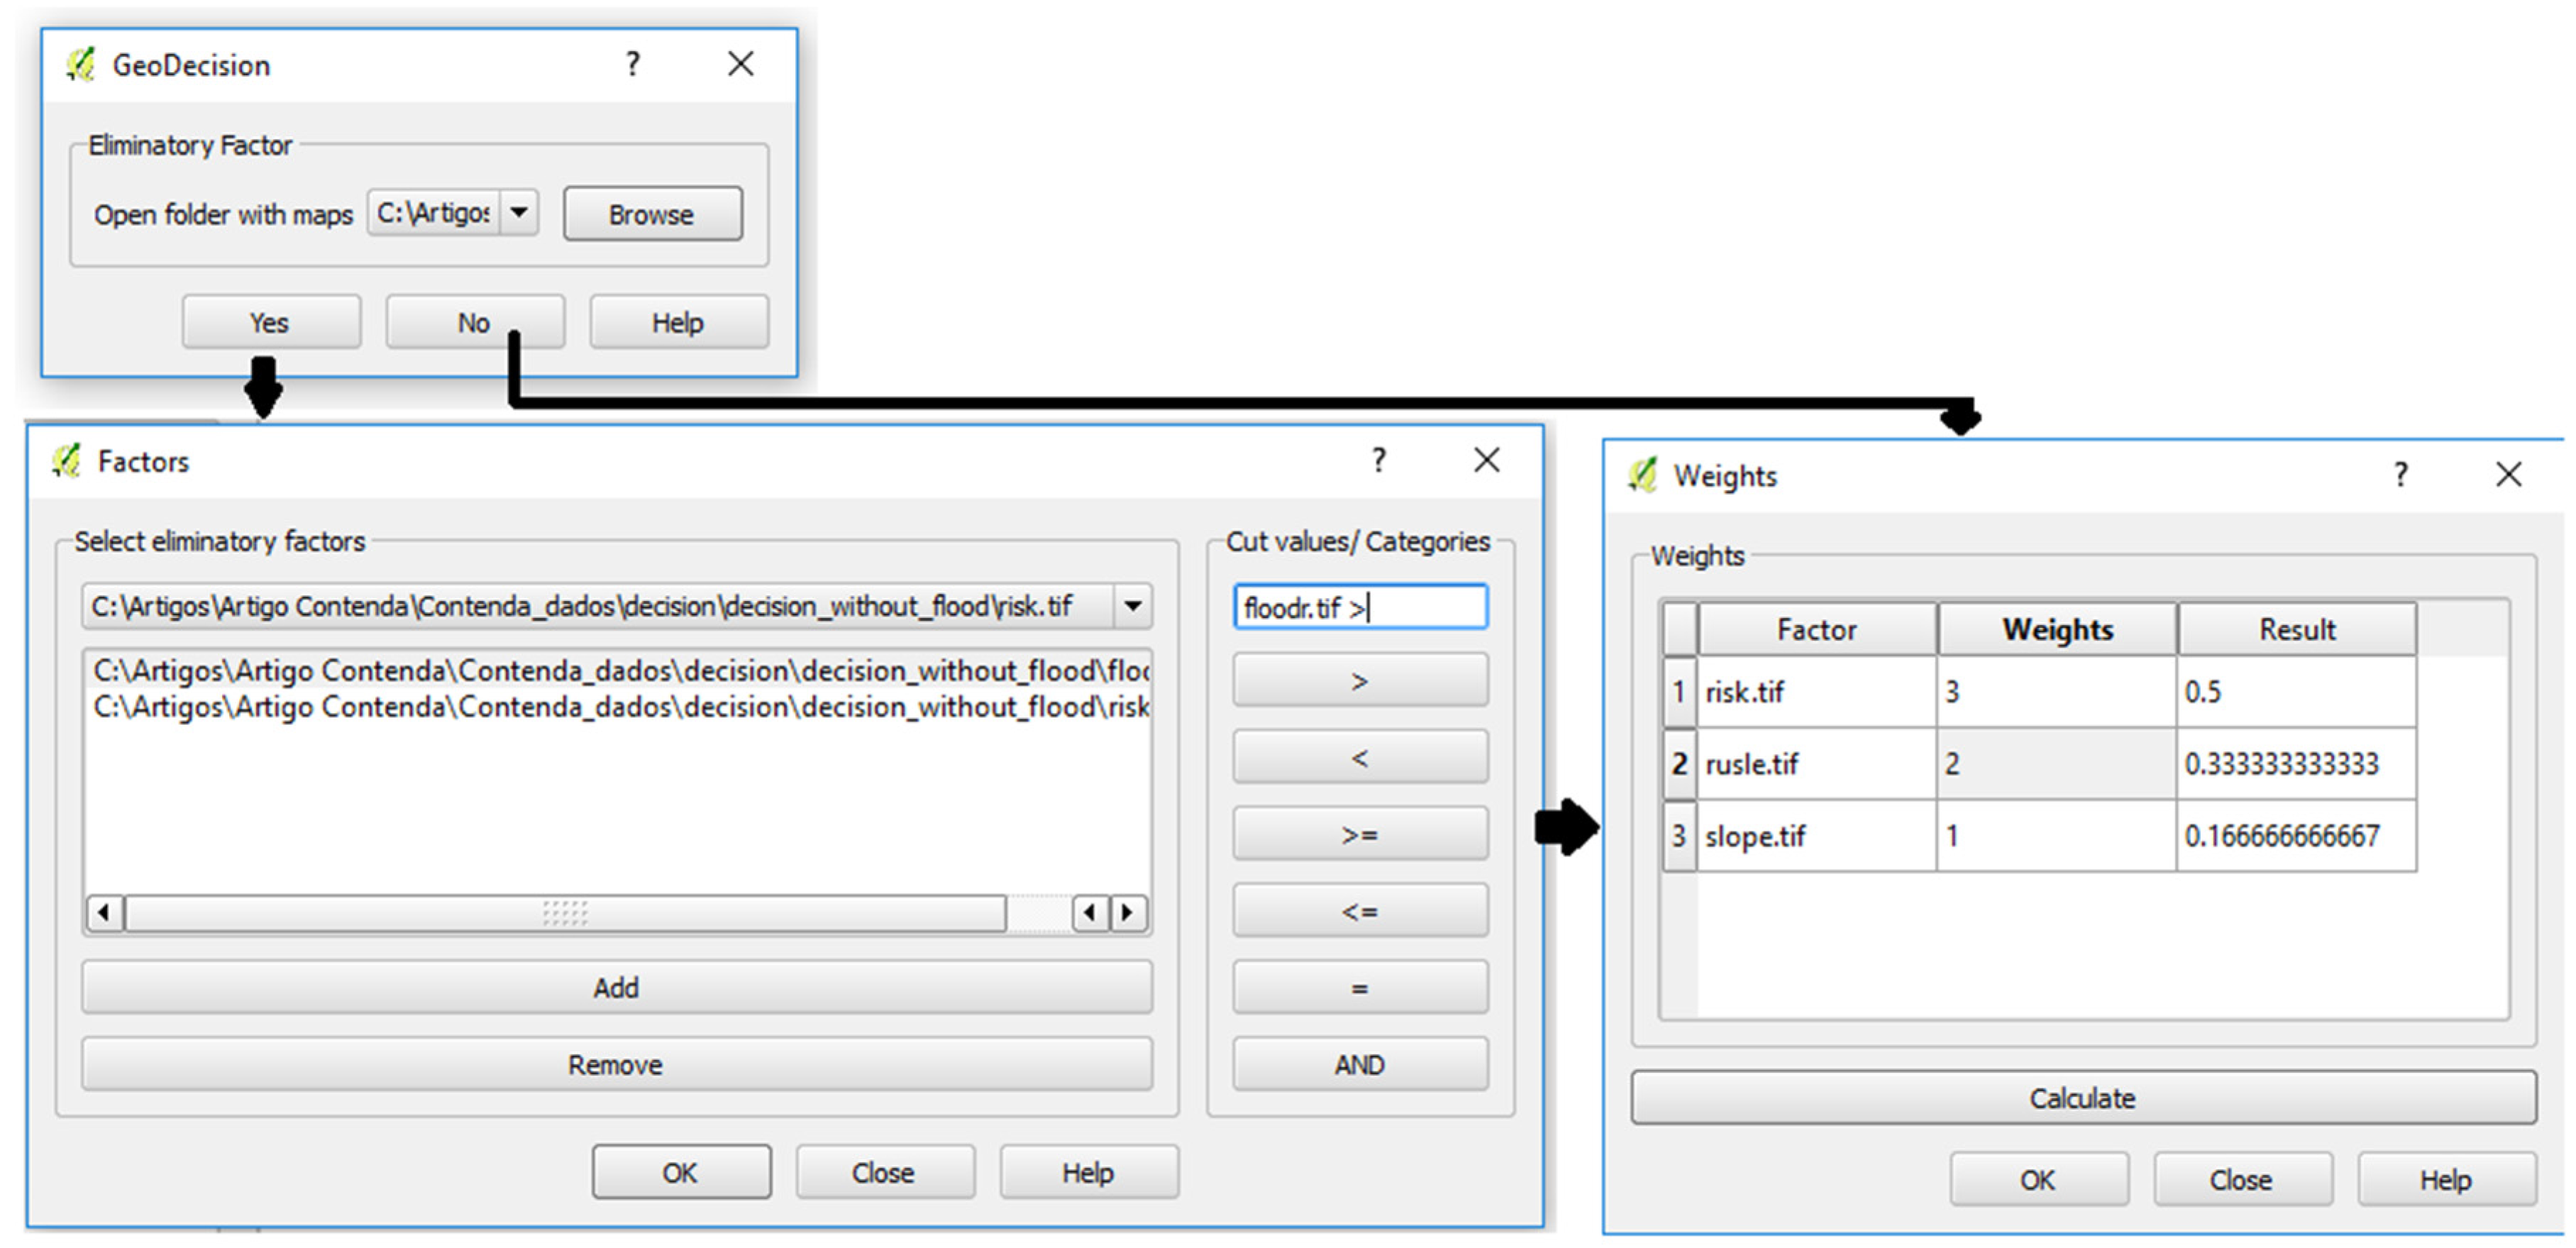This screenshot has width=2576, height=1248.
Task: Select the first path ending in 'floc'
Action: pyautogui.click(x=620, y=670)
